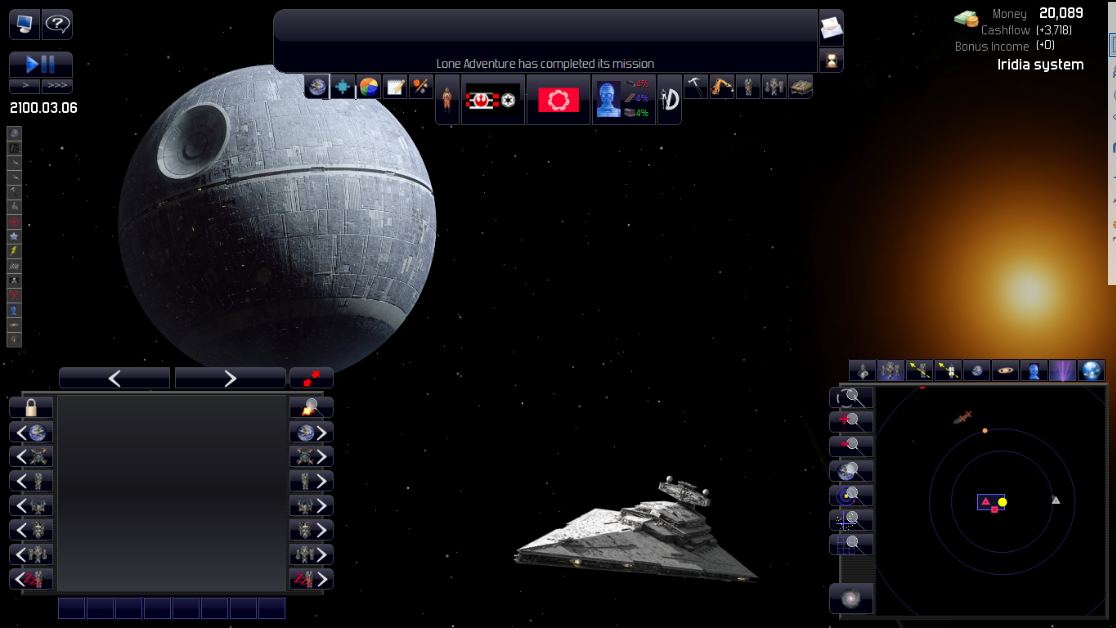The width and height of the screenshot is (1116, 628).
Task: Toggle ringed planet overlay on minimap toolbar
Action: tap(1005, 370)
